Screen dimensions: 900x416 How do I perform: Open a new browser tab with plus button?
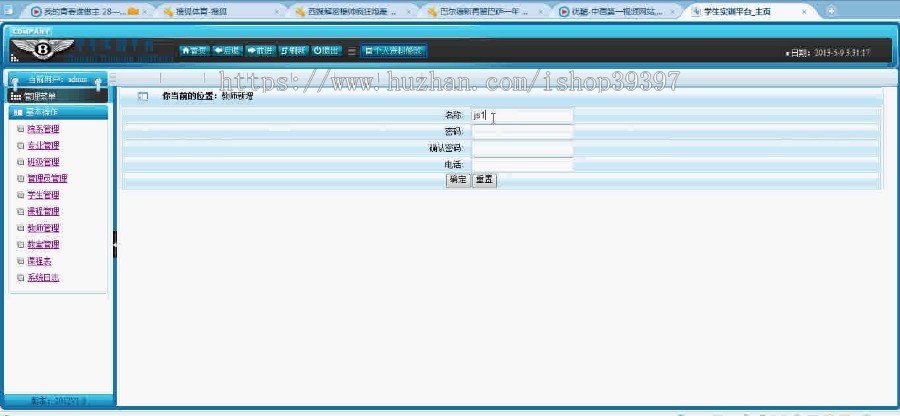[x=831, y=11]
